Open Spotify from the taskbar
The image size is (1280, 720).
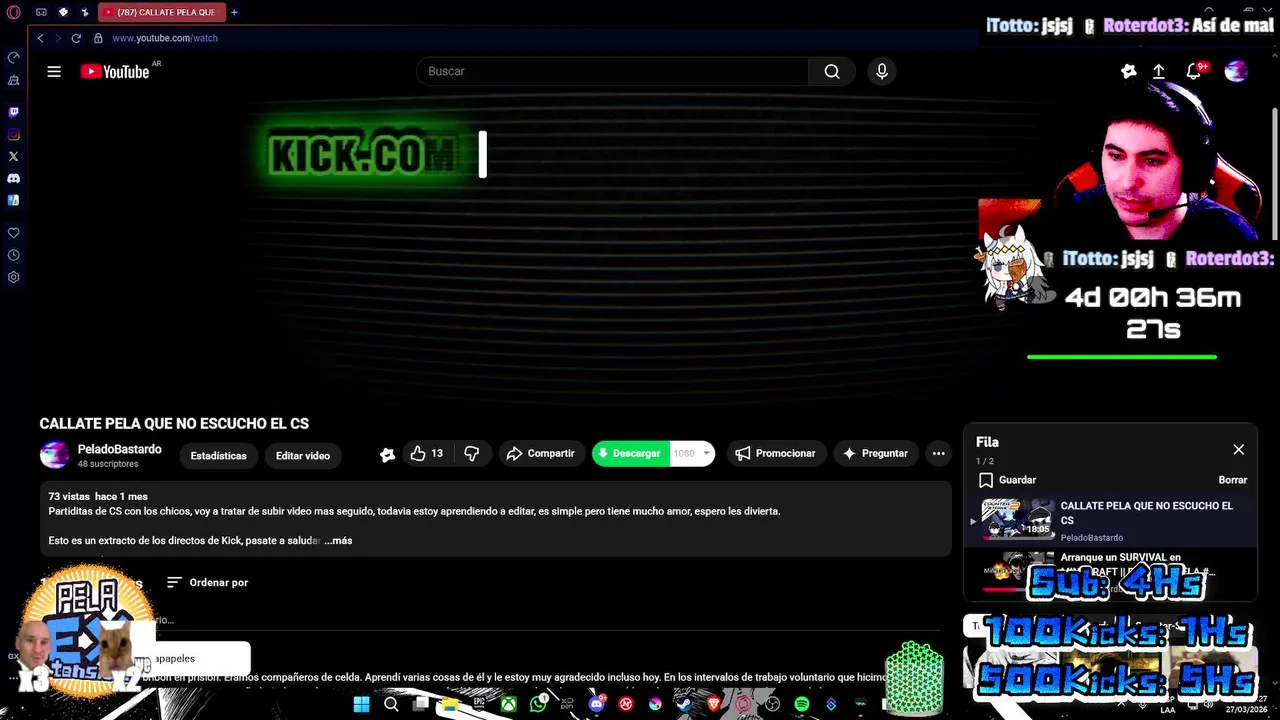[801, 705]
